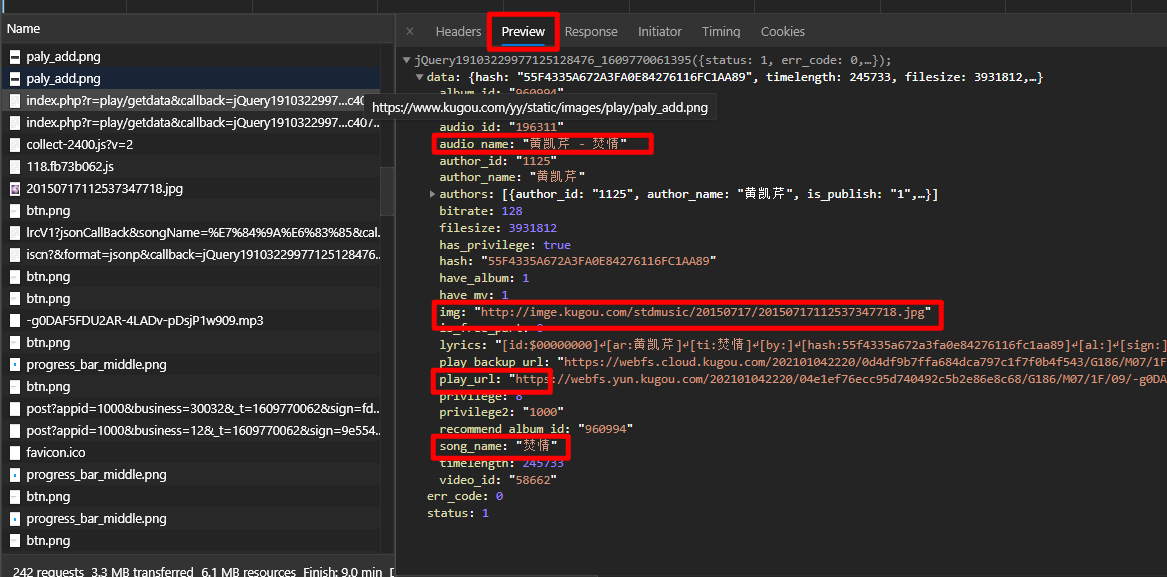Open the play_url link on webfs.yun.kugou.com
1167x577 pixels.
point(841,380)
